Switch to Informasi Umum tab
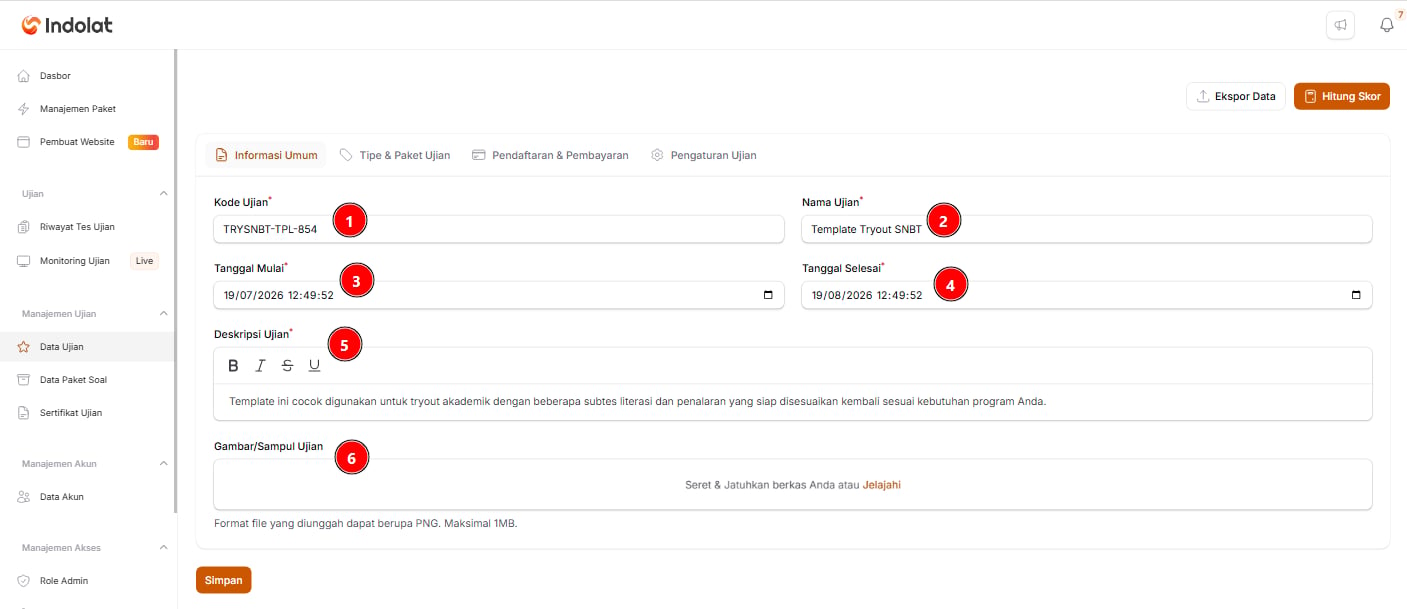Screen dimensions: 1407x609 (x=266, y=155)
